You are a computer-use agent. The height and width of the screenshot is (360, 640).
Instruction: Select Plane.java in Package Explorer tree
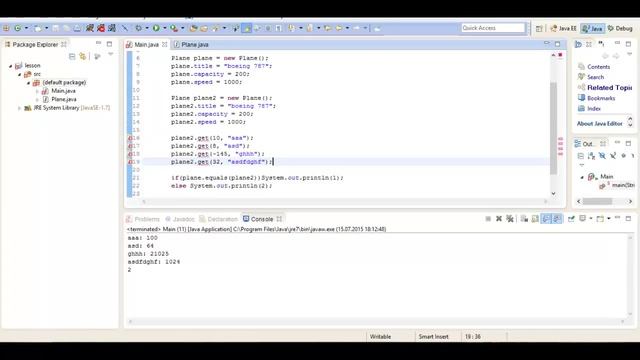pos(64,99)
